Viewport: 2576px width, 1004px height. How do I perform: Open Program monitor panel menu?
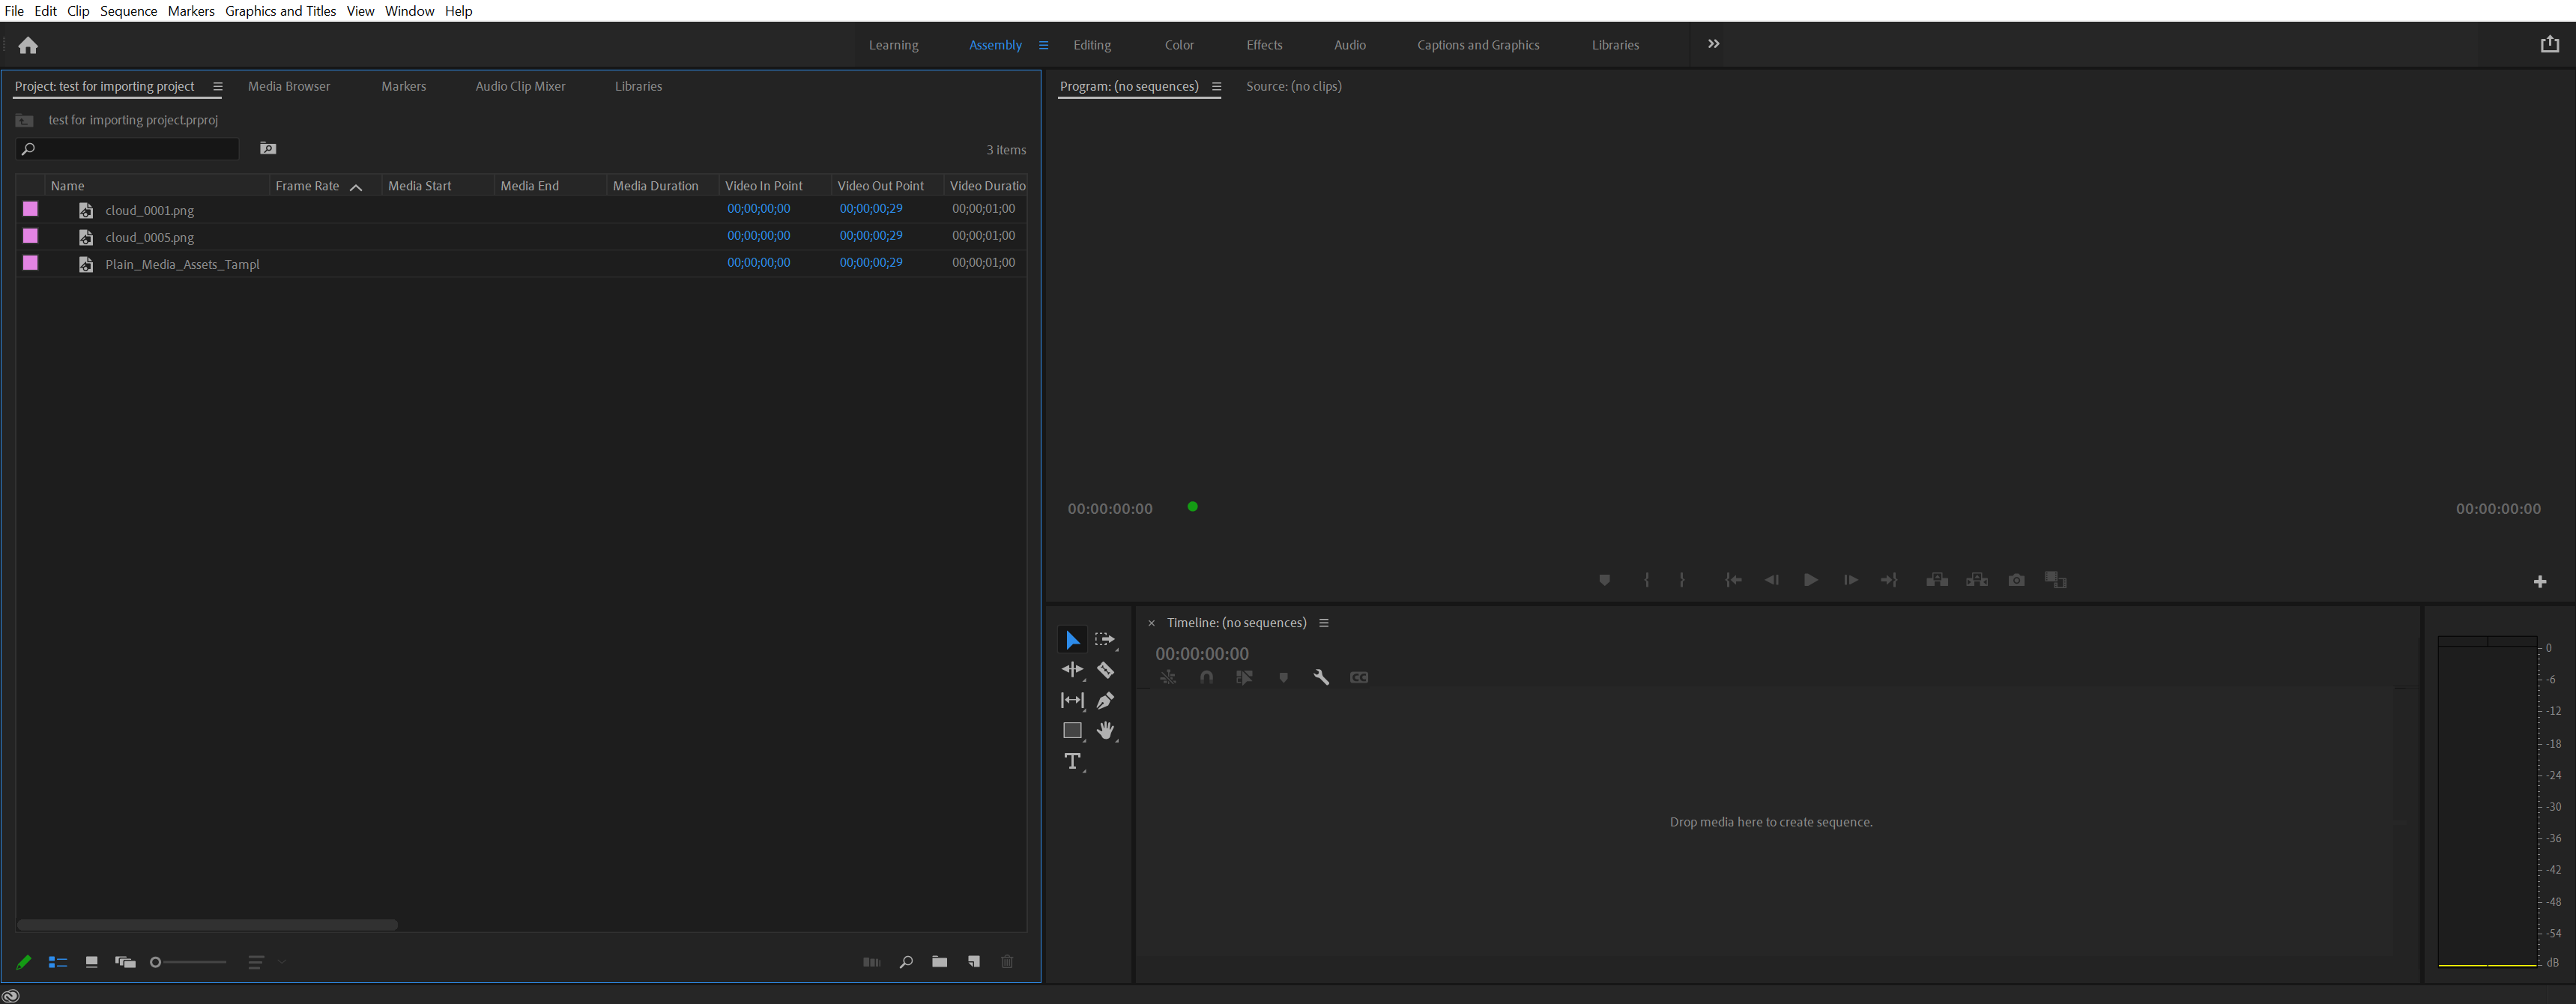[x=1216, y=87]
